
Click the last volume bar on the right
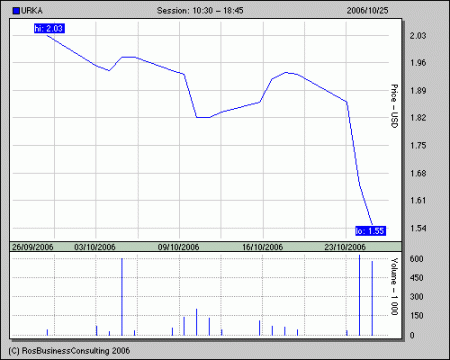[x=372, y=298]
